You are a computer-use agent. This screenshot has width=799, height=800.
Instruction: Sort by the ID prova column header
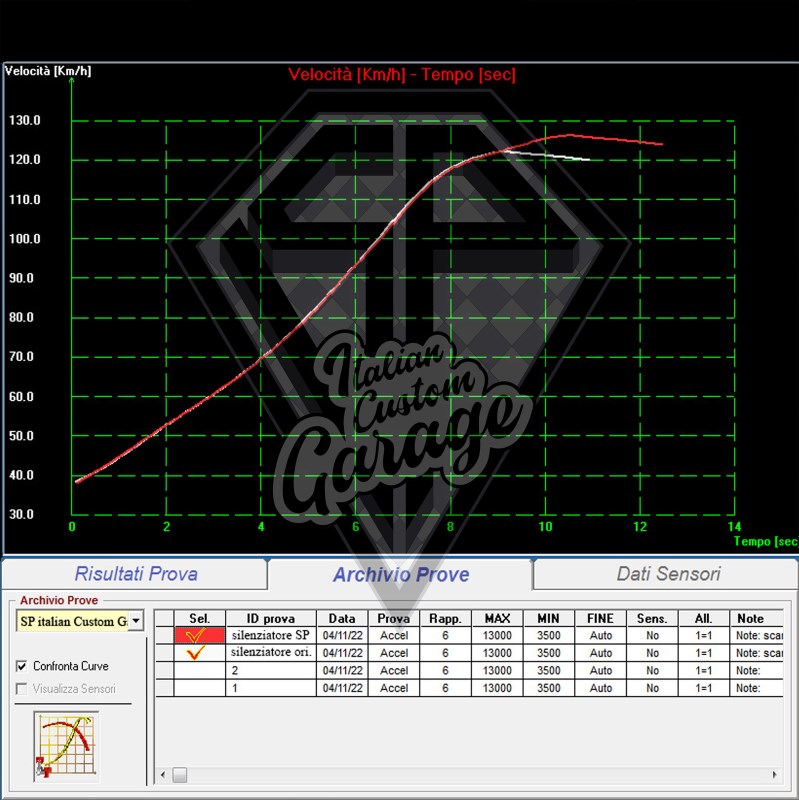(x=271, y=618)
